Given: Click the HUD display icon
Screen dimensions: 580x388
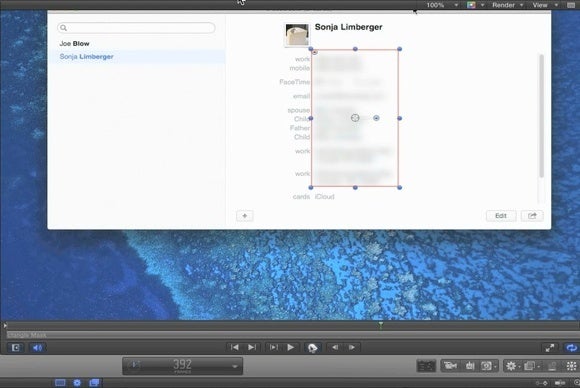Looking at the screenshot, I should point(426,366).
